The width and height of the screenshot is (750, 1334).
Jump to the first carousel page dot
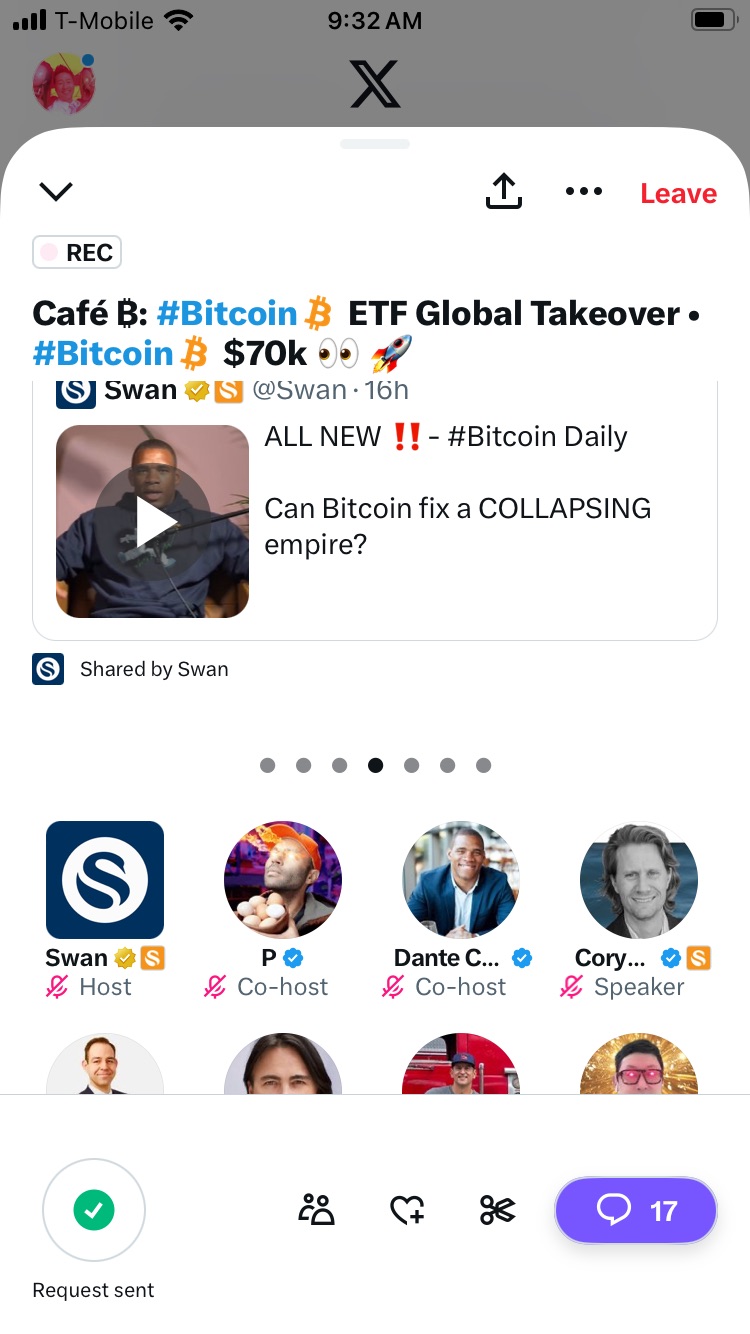coord(268,765)
